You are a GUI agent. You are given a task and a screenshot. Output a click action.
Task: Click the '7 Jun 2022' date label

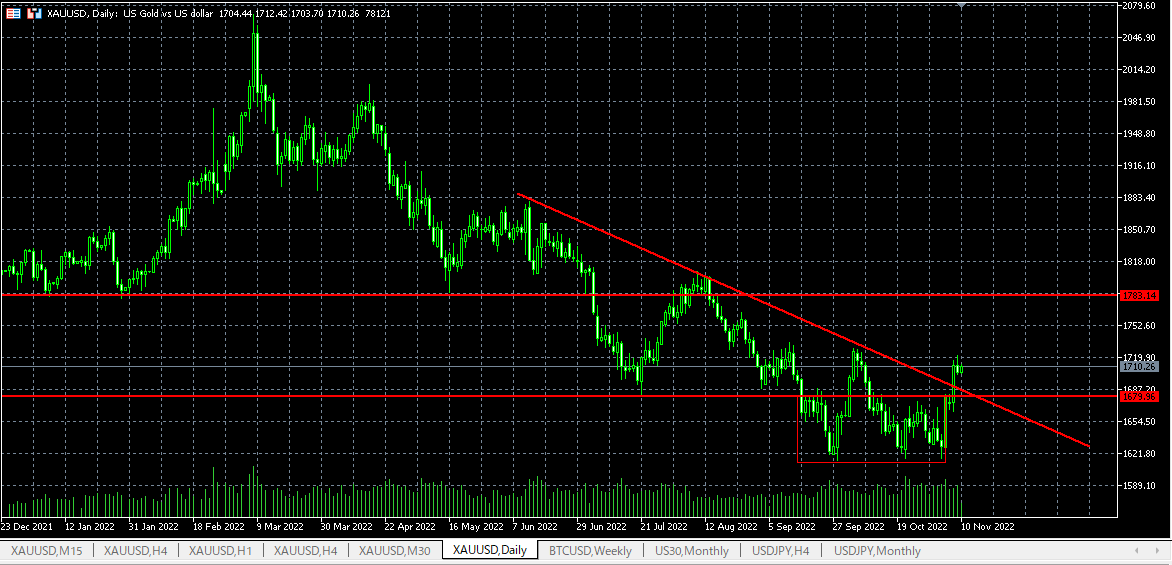tap(536, 526)
